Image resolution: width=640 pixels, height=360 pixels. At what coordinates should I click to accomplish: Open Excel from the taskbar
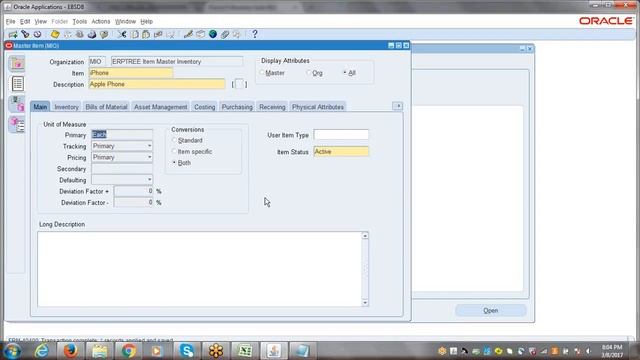pyautogui.click(x=244, y=351)
